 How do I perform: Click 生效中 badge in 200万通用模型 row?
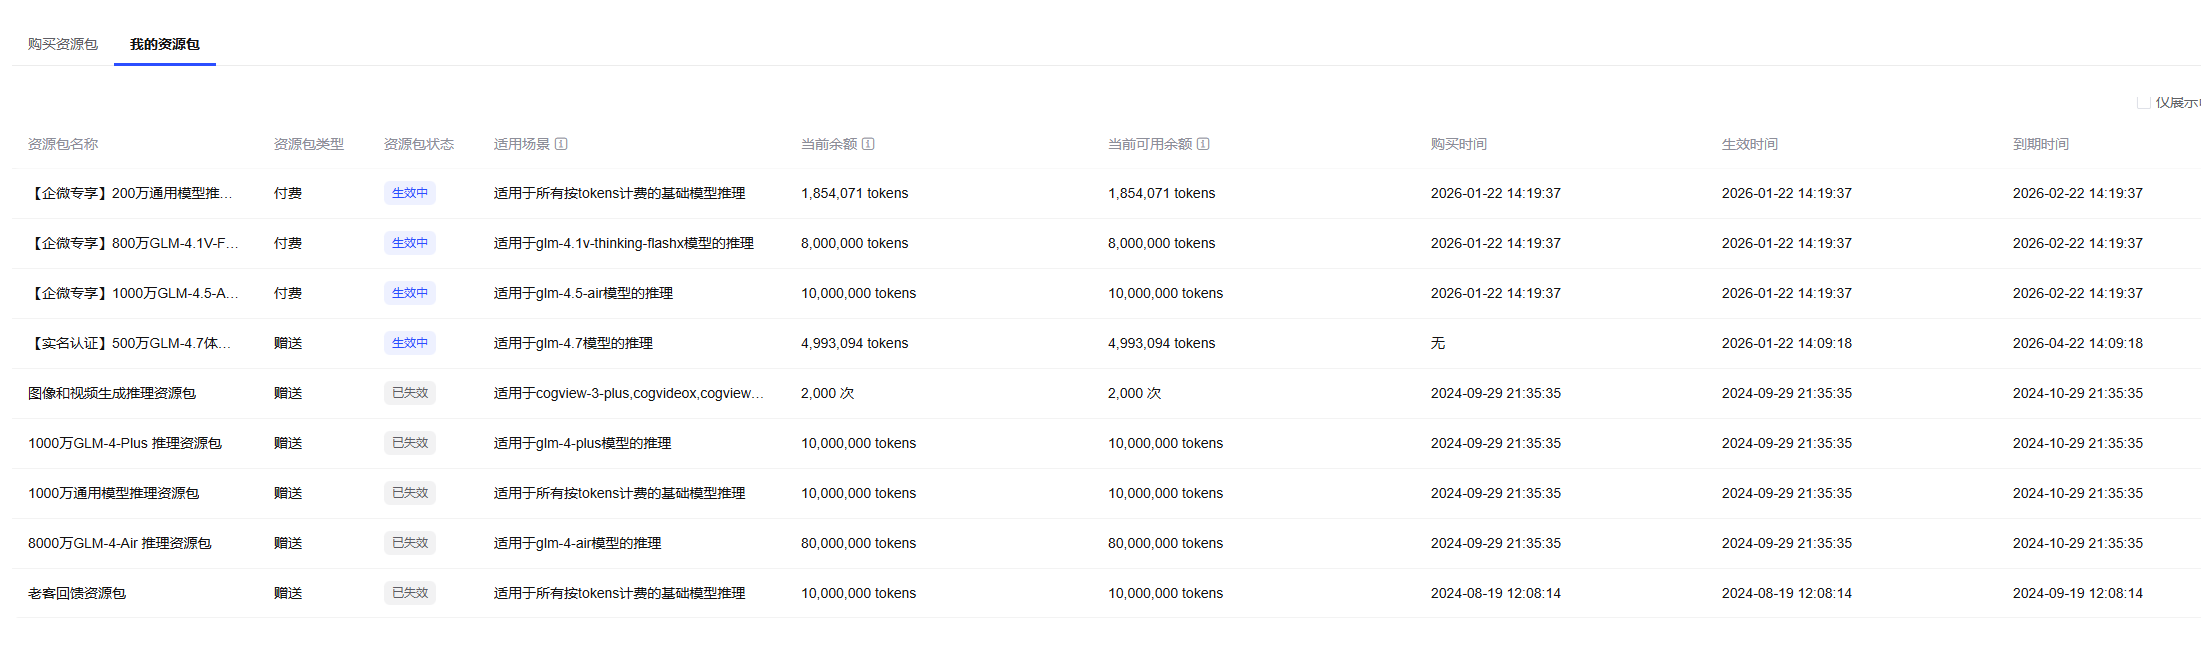(x=410, y=193)
